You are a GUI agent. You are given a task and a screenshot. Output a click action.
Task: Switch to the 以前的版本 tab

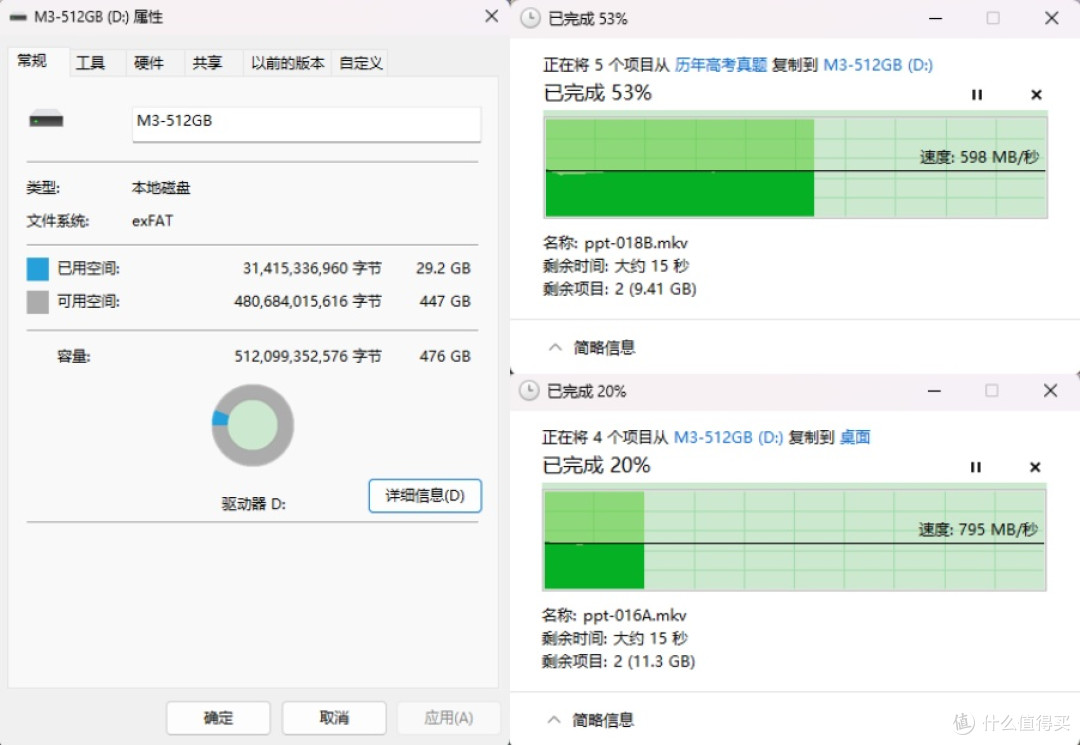tap(287, 63)
